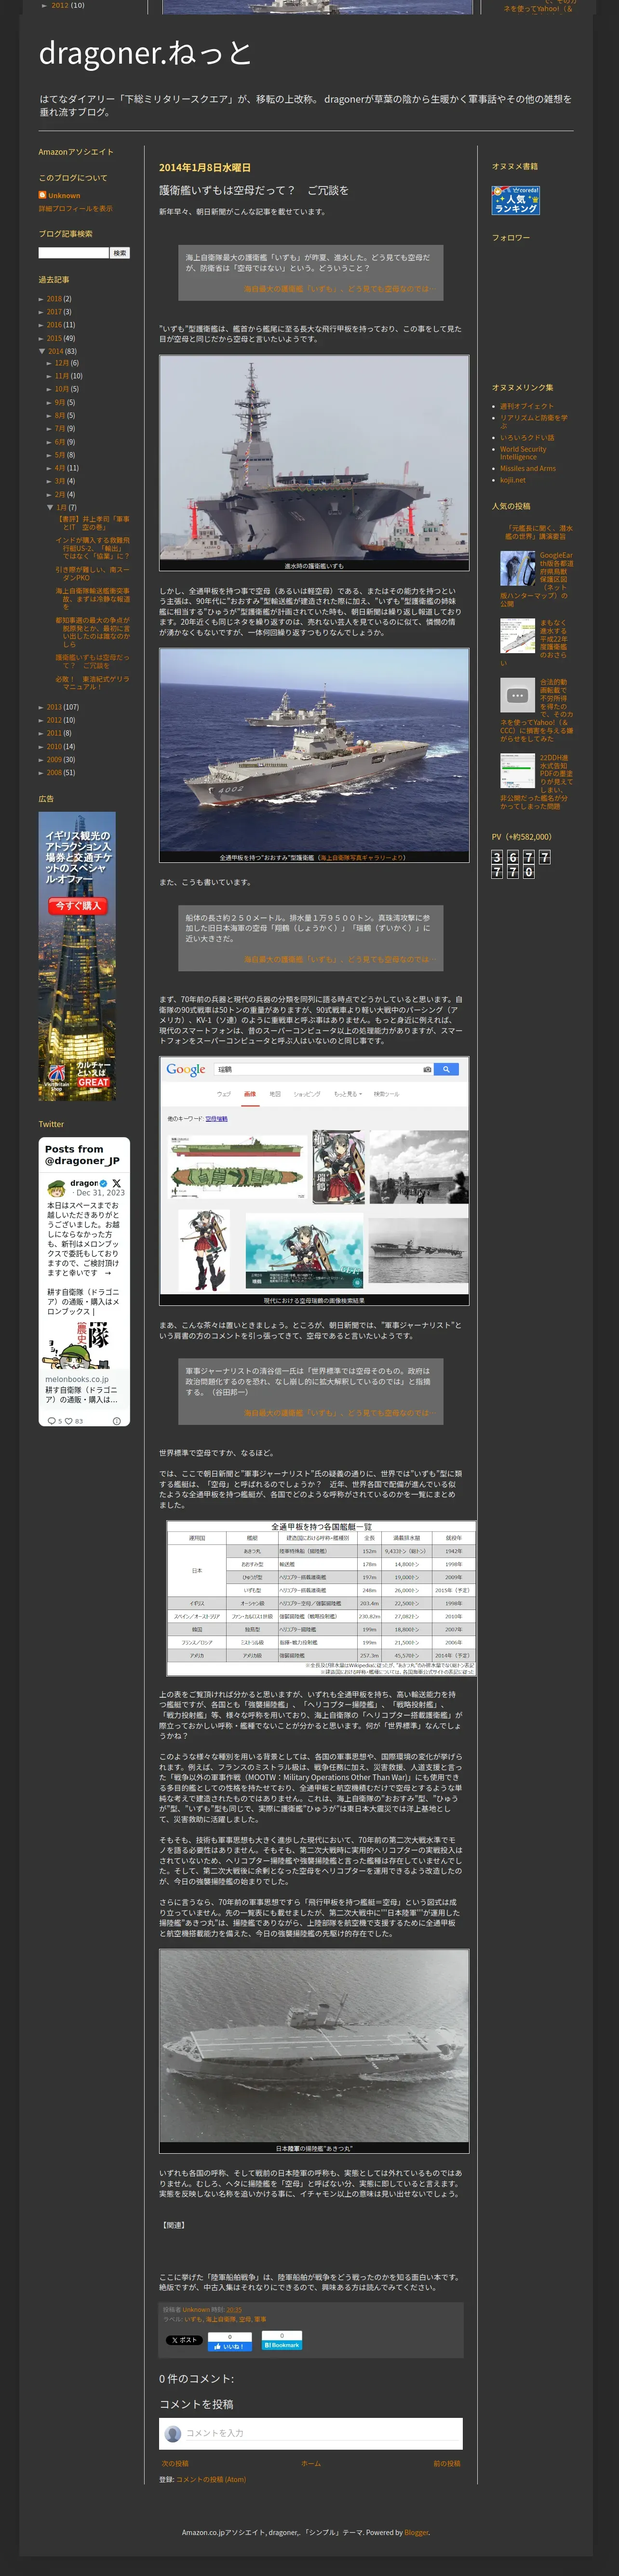Open World Security Intelligence link
Image resolution: width=619 pixels, height=2576 pixels.
click(x=523, y=453)
